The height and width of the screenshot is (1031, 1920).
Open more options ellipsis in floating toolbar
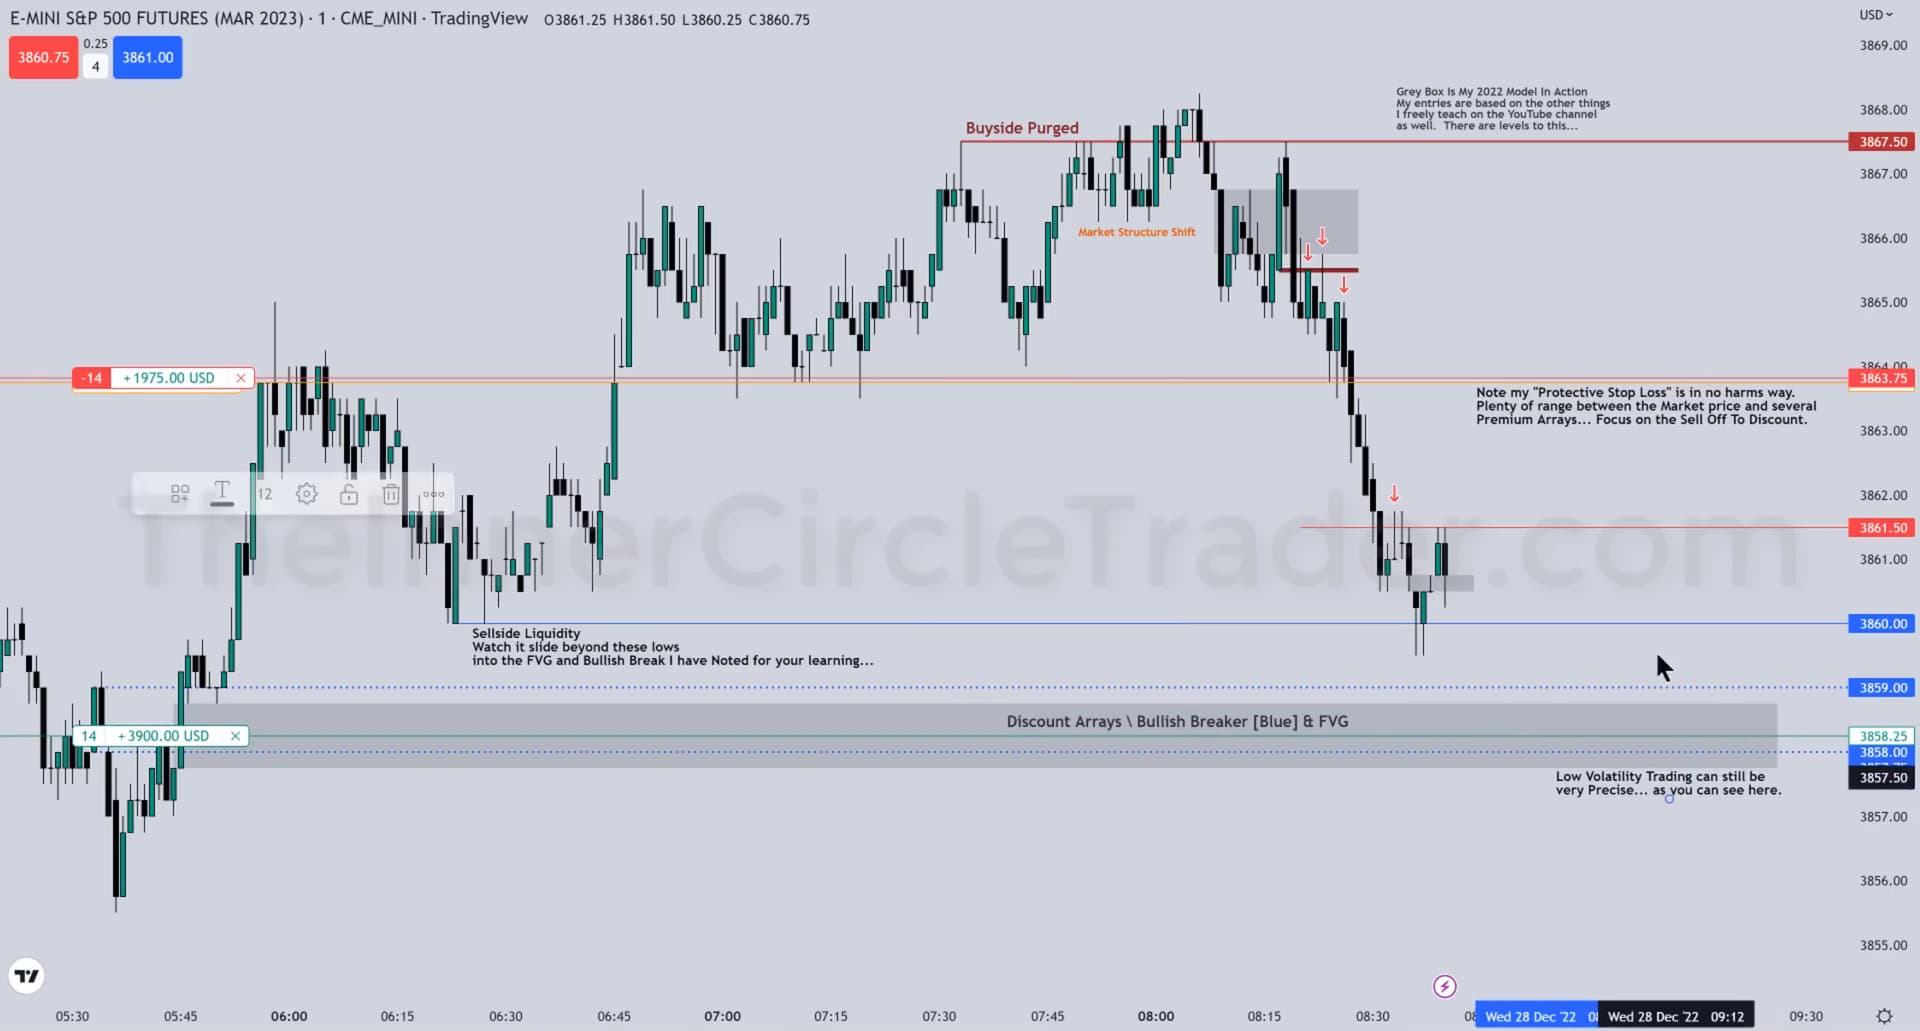433,494
